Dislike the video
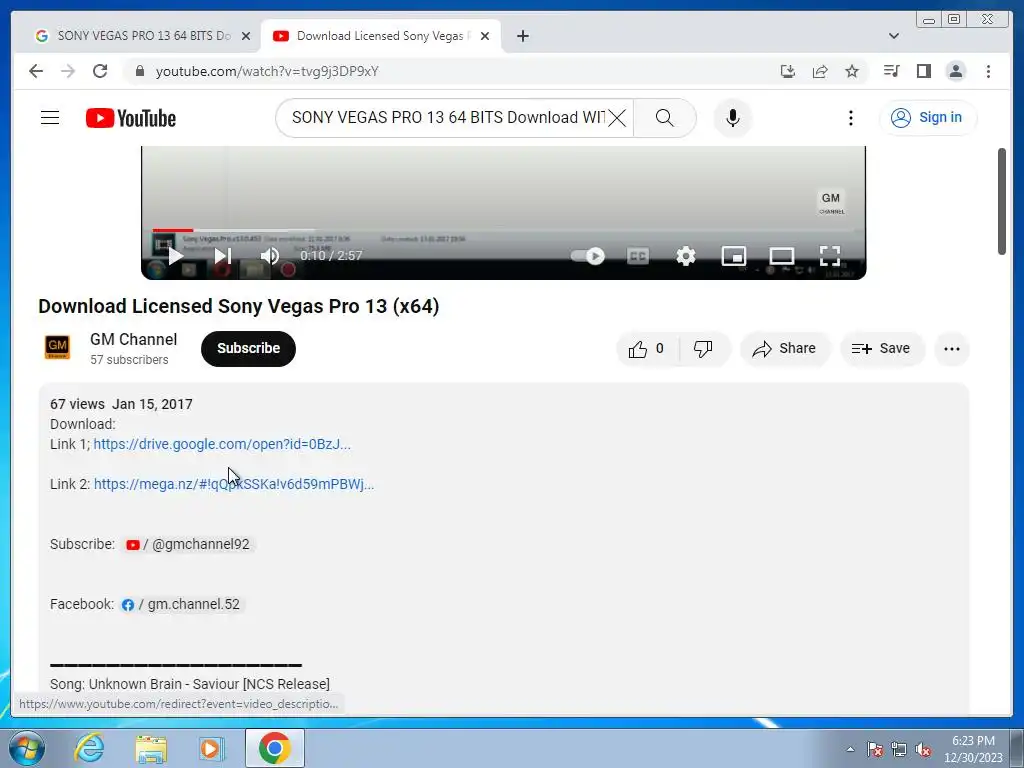This screenshot has height=768, width=1024. (x=703, y=349)
